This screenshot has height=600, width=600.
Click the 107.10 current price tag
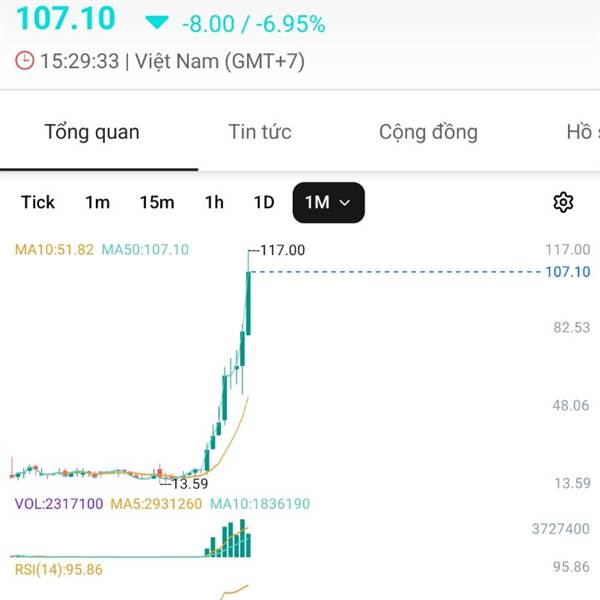click(569, 272)
